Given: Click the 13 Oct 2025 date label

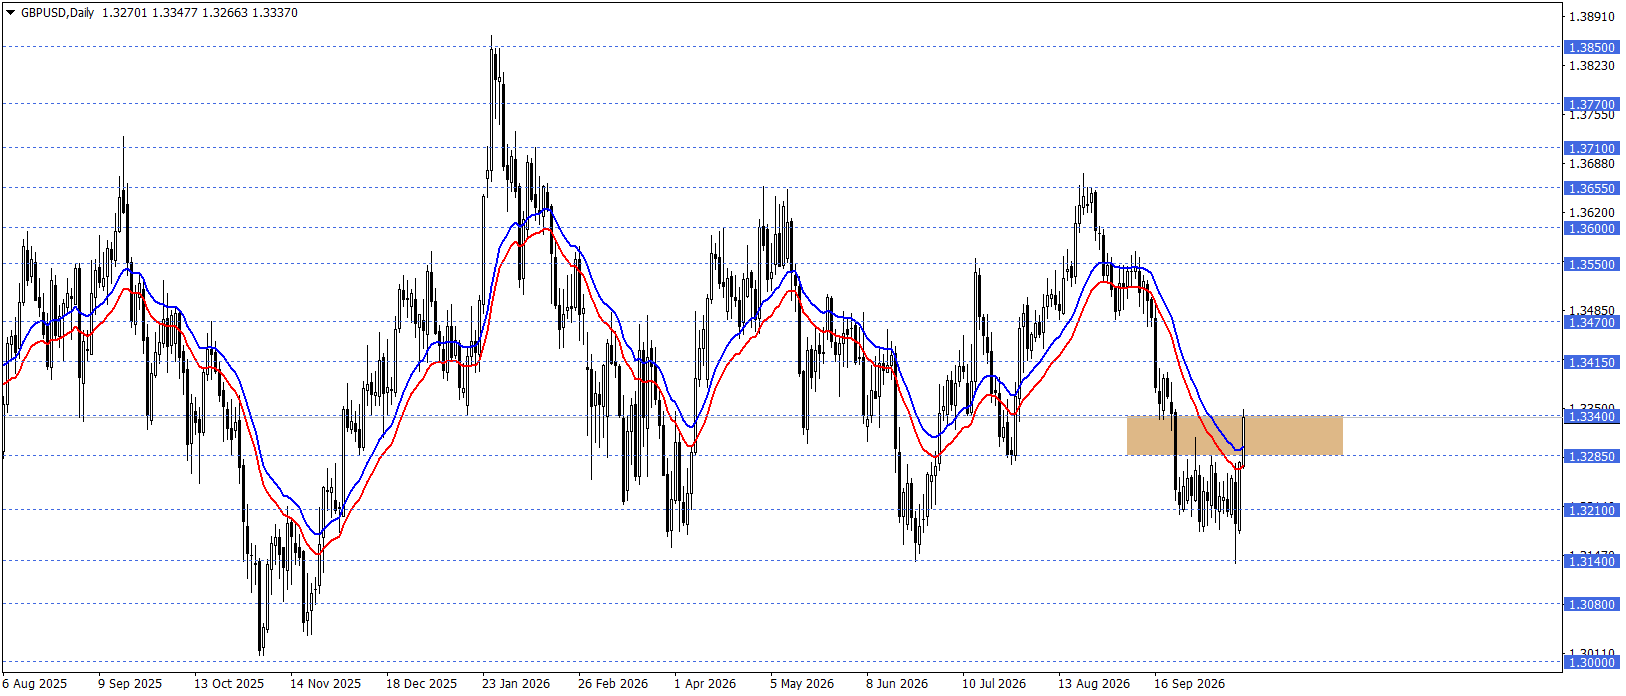Looking at the screenshot, I should [229, 684].
